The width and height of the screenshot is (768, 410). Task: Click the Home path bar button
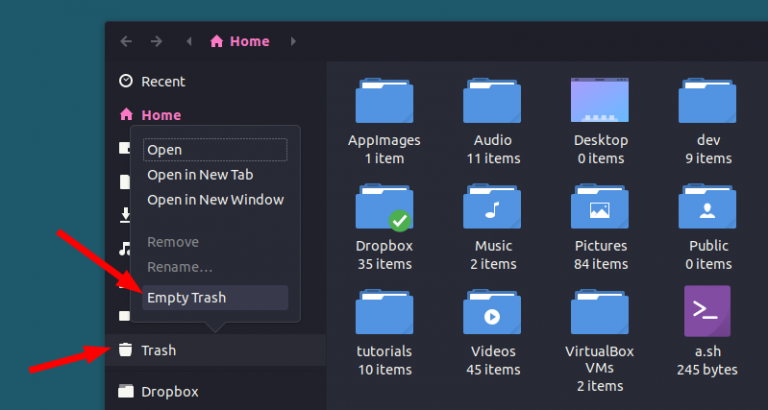pos(240,41)
